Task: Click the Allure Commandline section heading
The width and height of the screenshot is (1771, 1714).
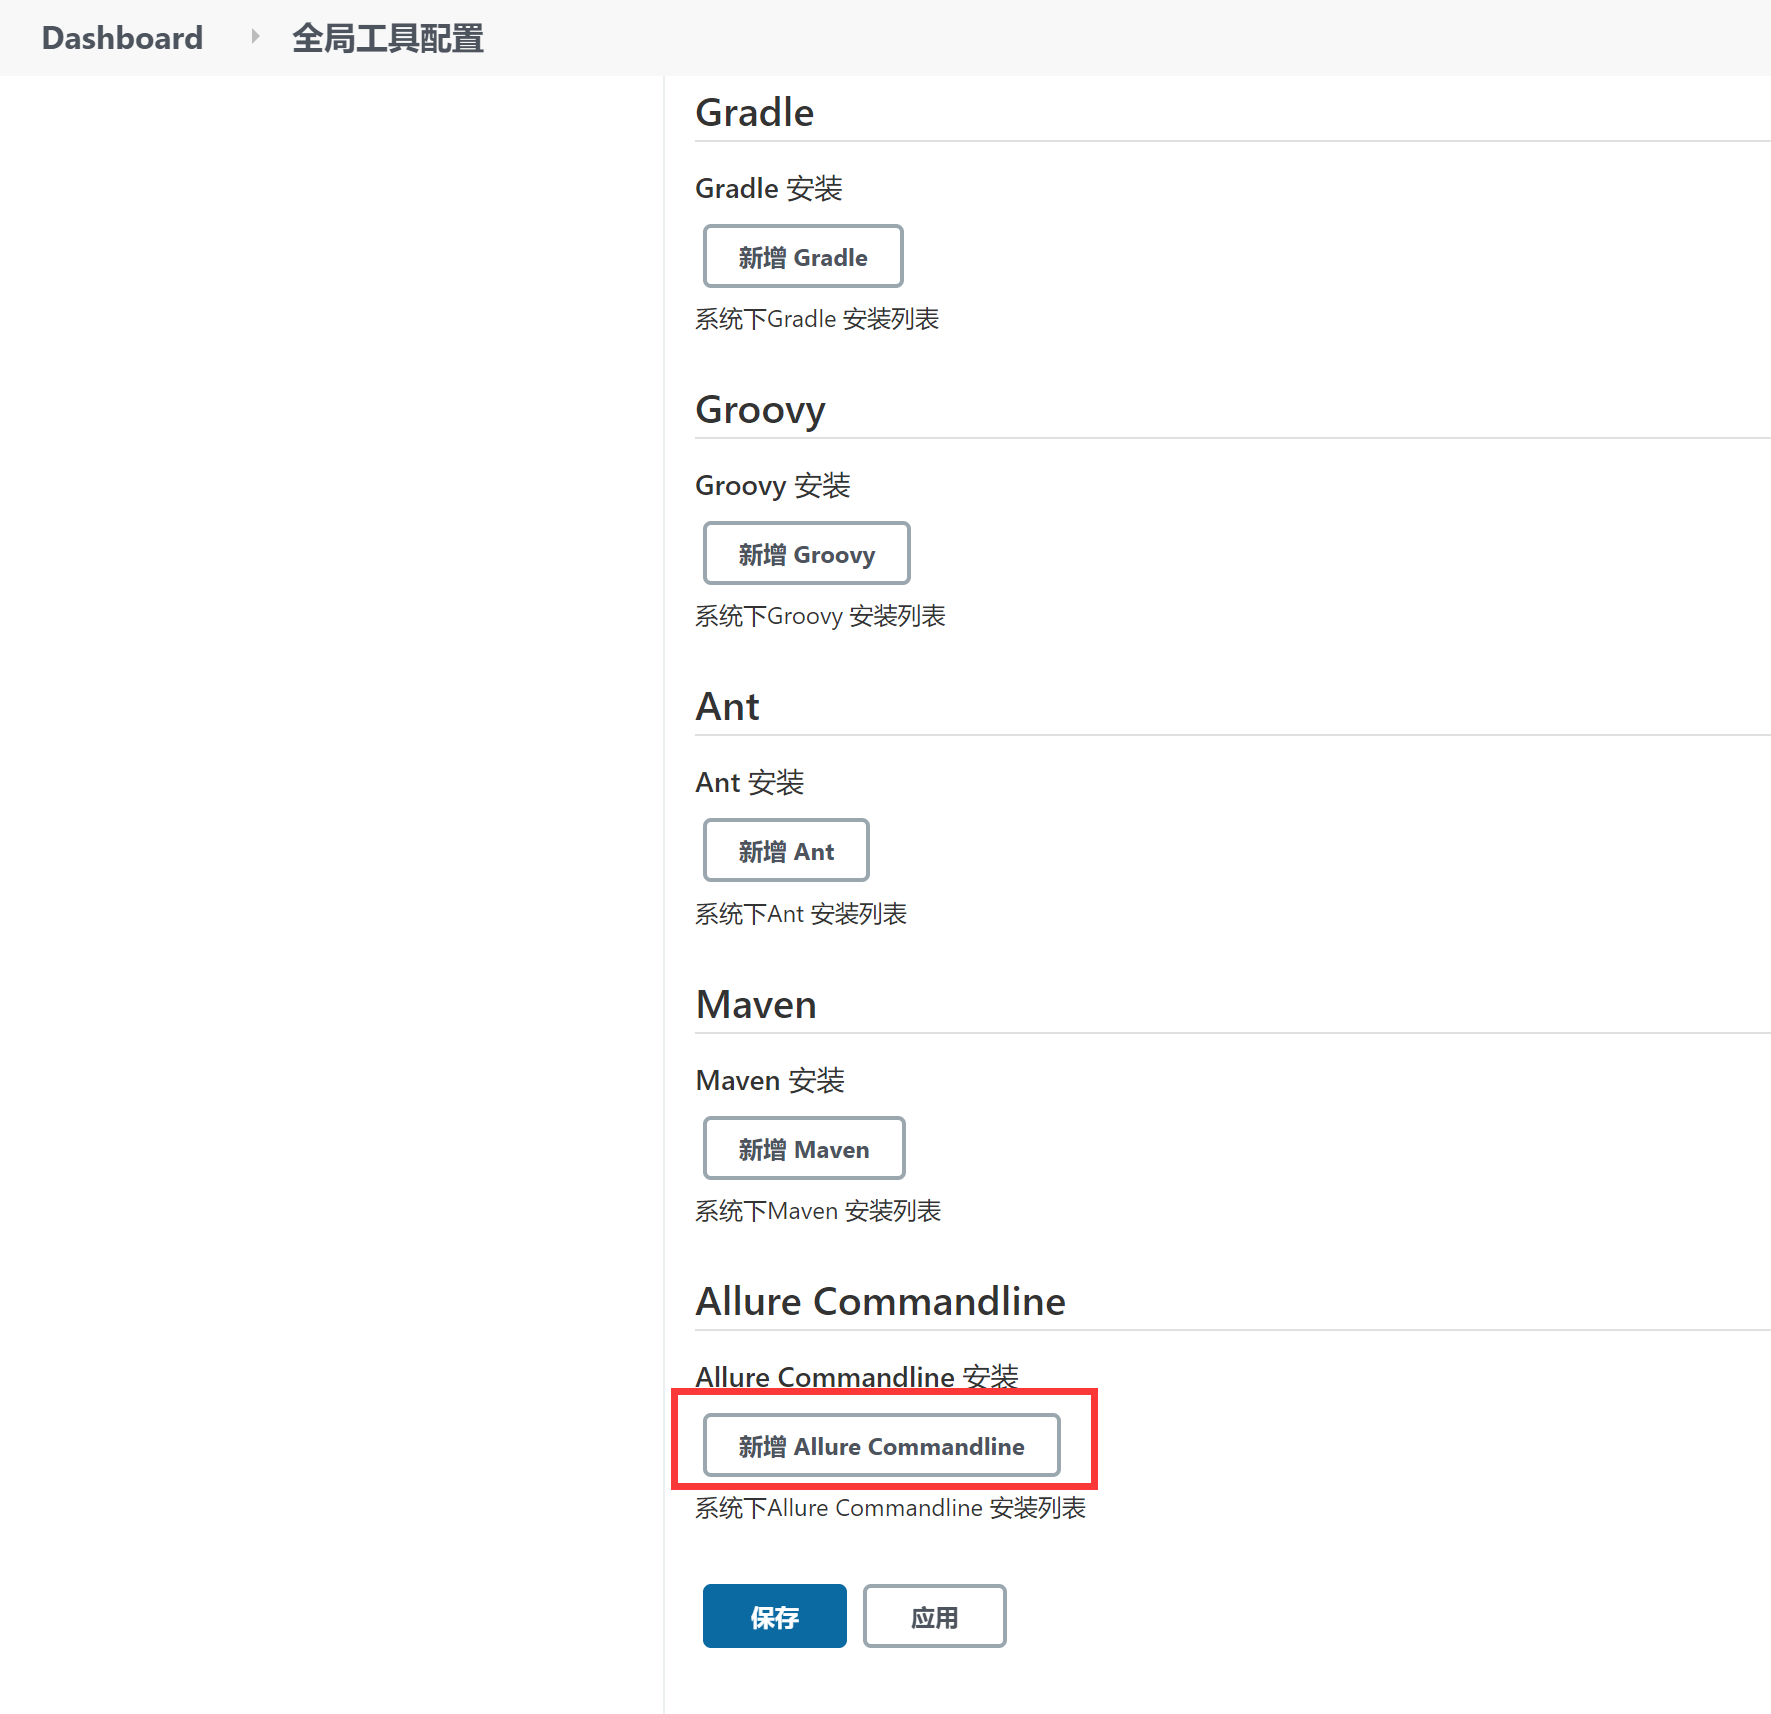Action: (880, 1302)
